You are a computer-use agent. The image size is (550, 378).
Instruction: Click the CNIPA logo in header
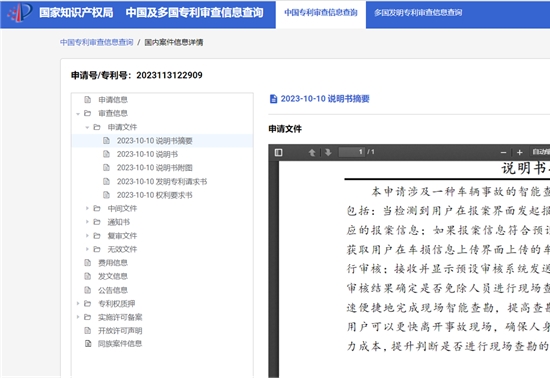20,13
